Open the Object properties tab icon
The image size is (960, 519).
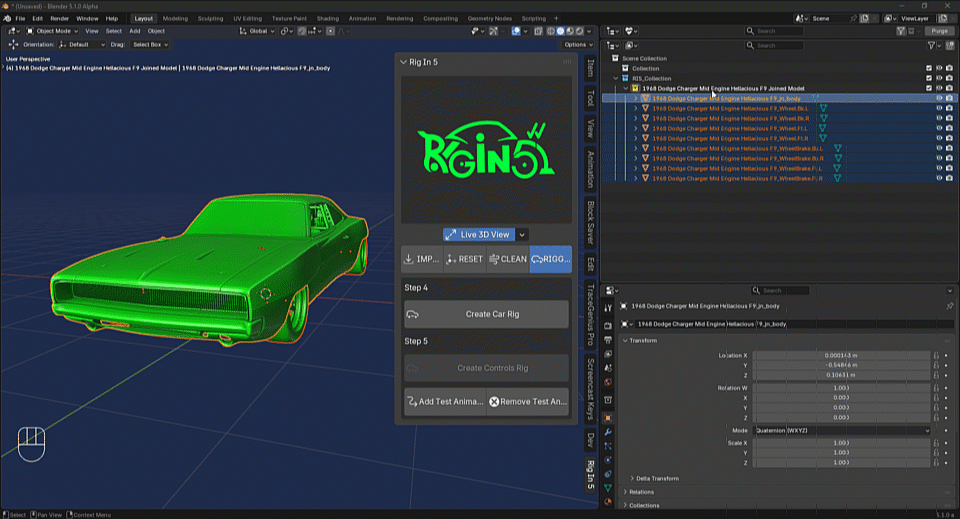point(608,418)
